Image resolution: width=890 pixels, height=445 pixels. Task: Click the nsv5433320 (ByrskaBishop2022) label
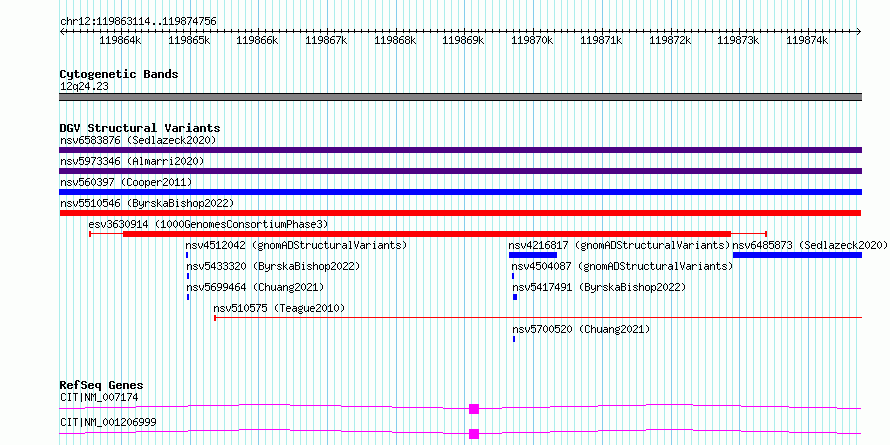[273, 266]
